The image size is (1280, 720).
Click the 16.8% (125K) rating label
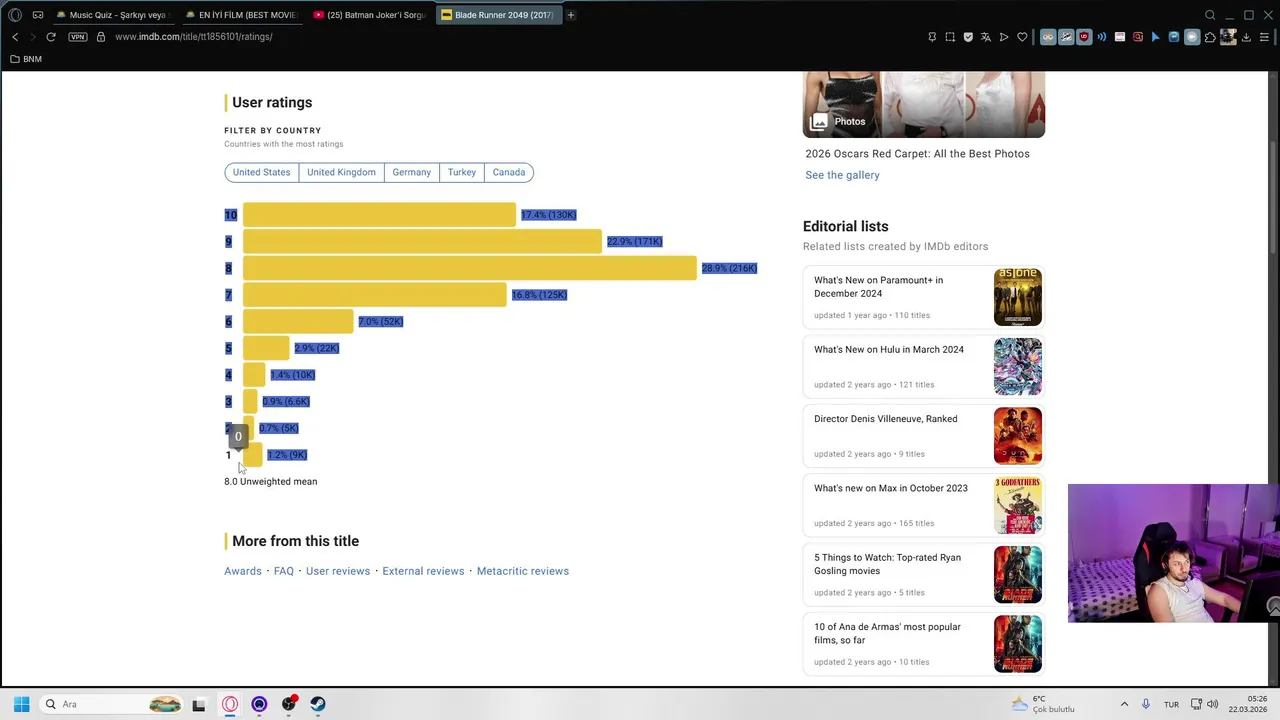[539, 295]
